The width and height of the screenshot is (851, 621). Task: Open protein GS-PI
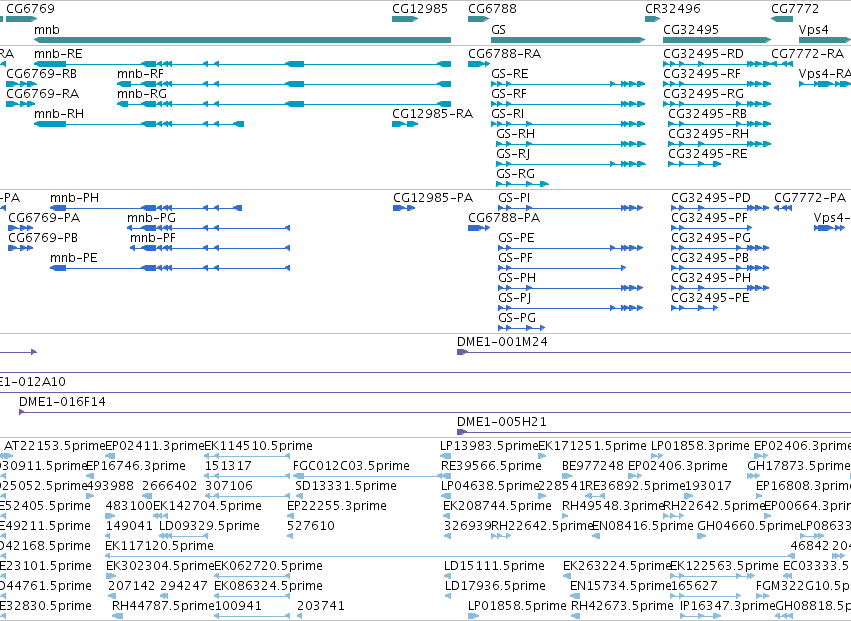(570, 208)
